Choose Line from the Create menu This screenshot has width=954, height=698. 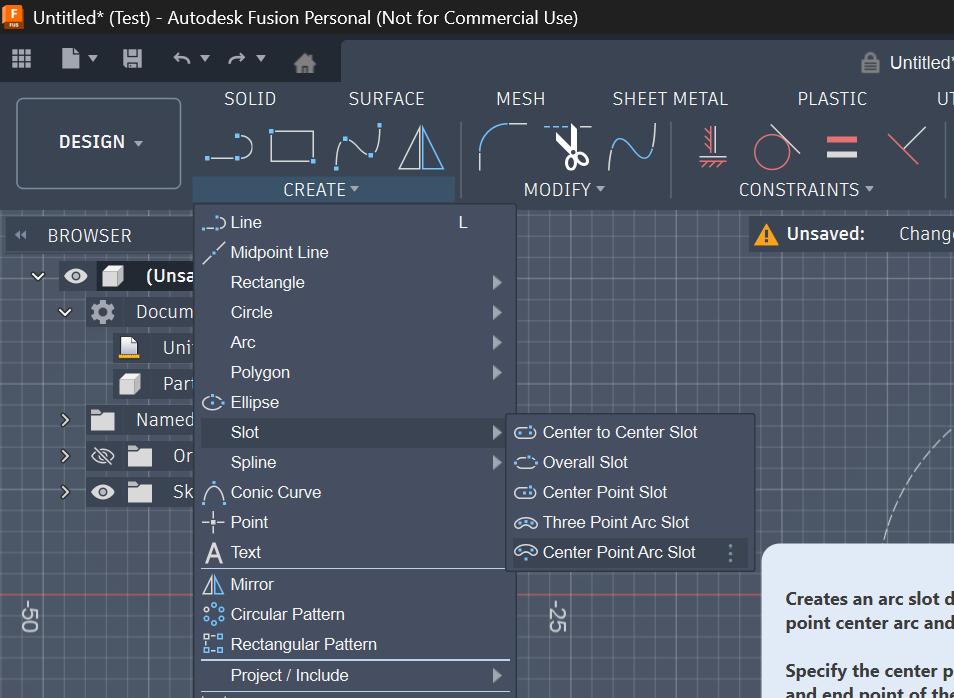355,223
